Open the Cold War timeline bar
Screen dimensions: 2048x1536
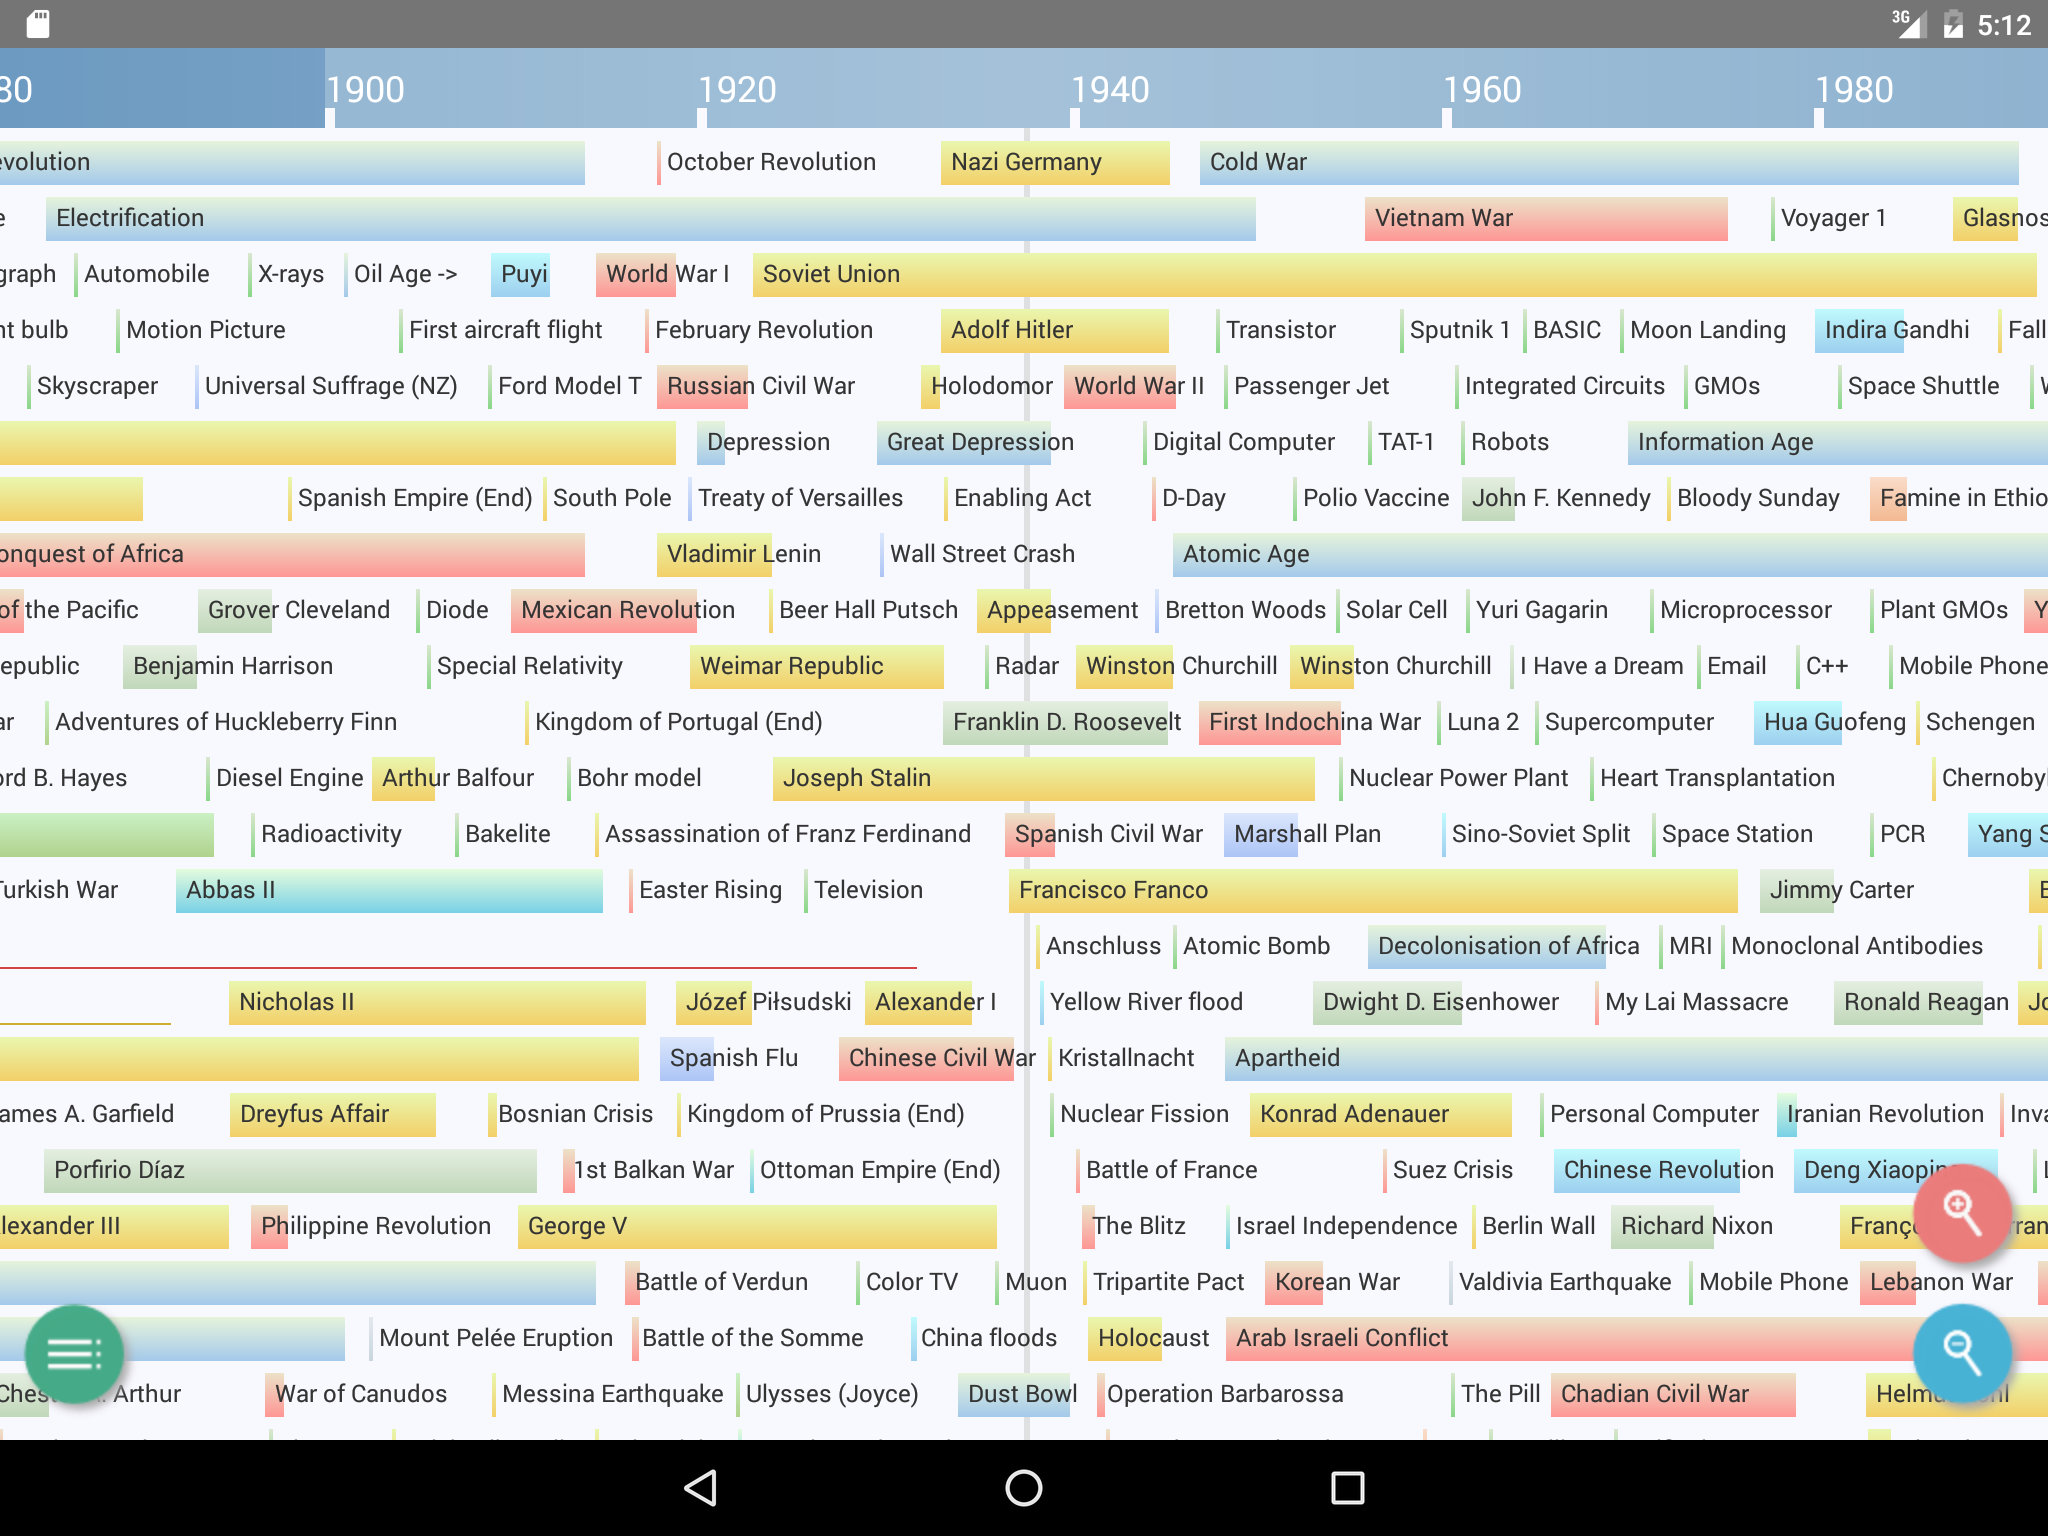pos(1609,162)
